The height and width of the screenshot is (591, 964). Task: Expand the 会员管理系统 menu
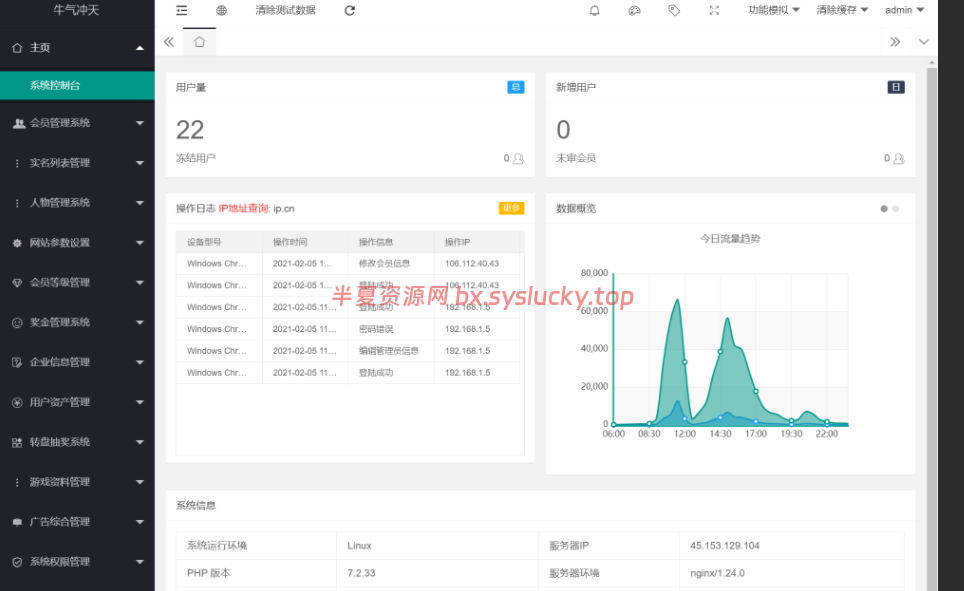click(140, 123)
